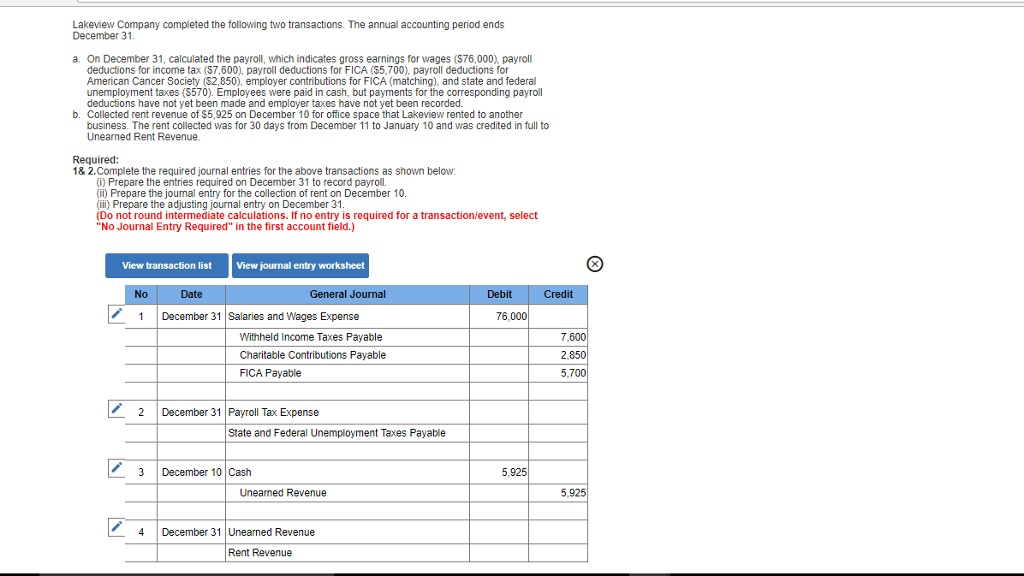The width and height of the screenshot is (1024, 576).
Task: Click the Cash account cell in entry 3
Action: point(347,472)
